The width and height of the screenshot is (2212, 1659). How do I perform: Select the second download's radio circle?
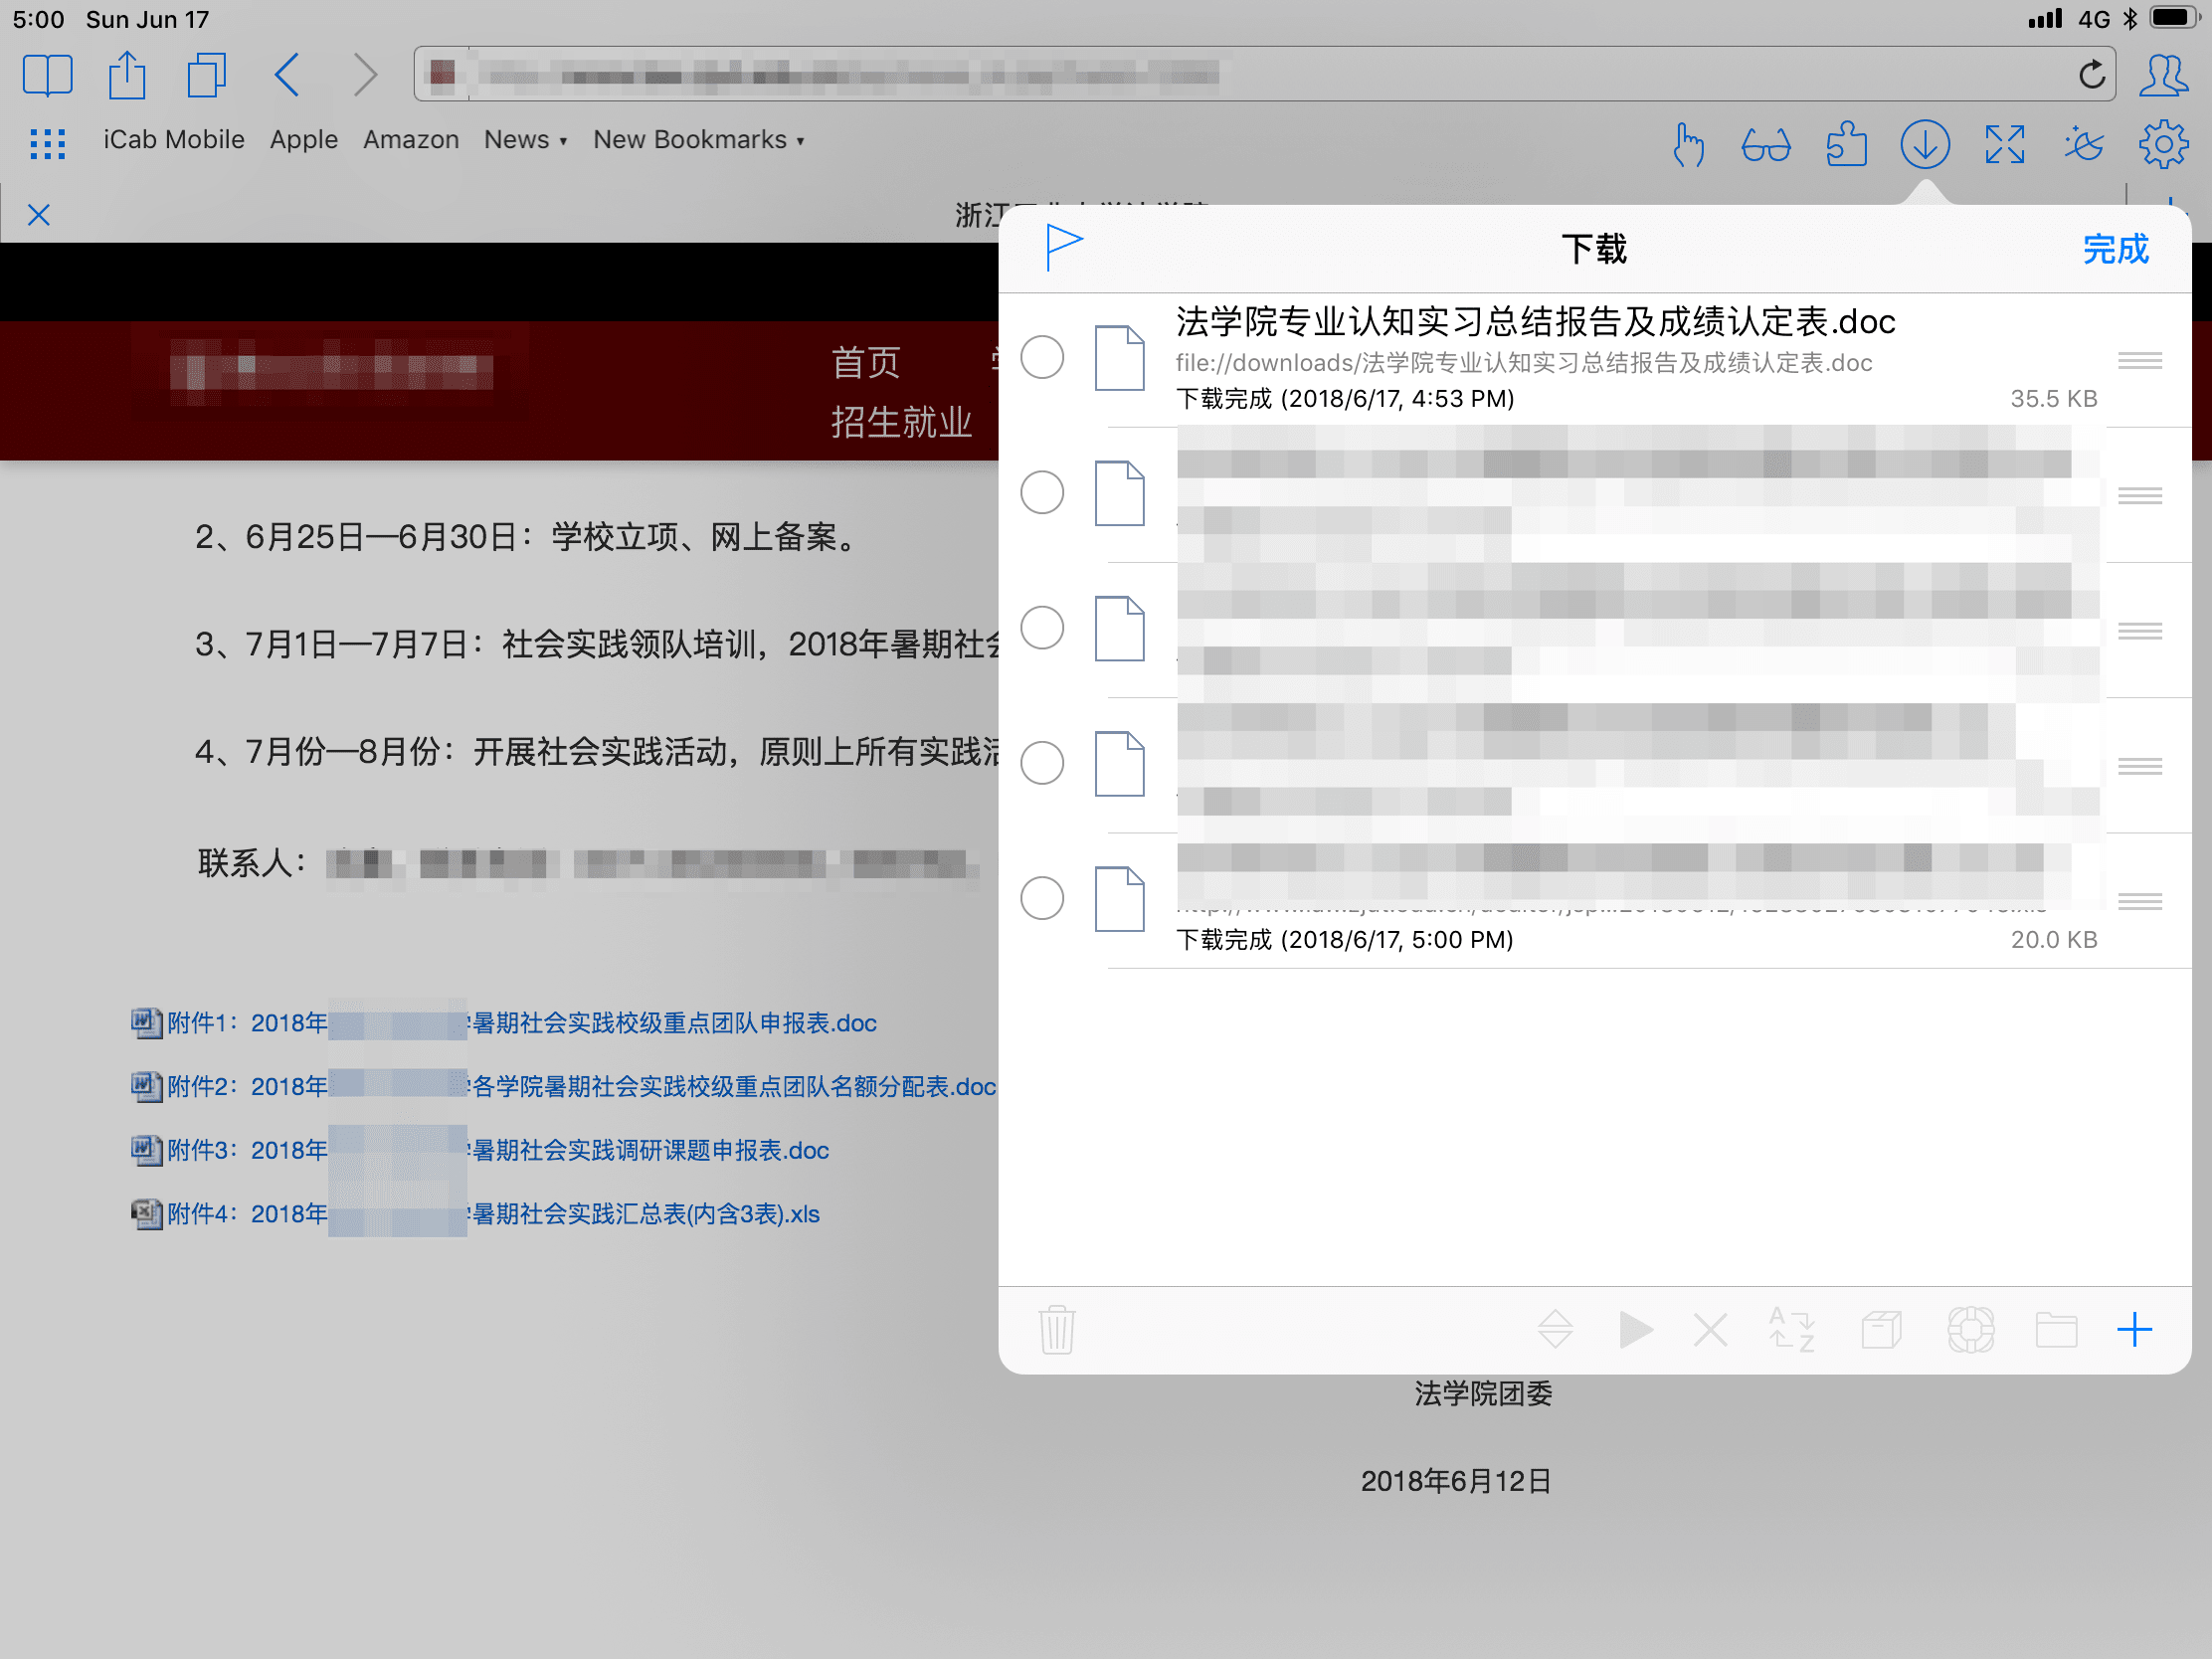click(1042, 493)
